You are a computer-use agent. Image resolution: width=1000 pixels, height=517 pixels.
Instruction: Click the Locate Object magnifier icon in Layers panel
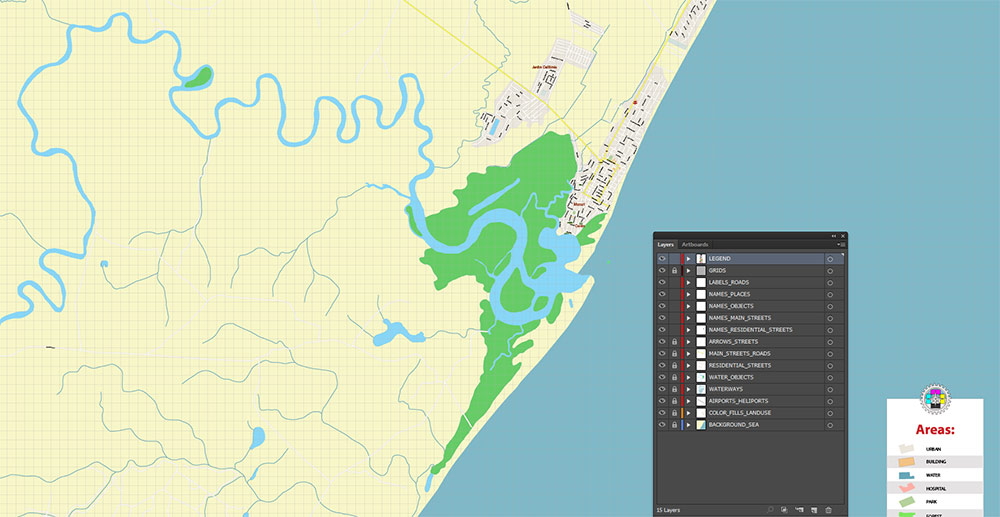(x=770, y=510)
